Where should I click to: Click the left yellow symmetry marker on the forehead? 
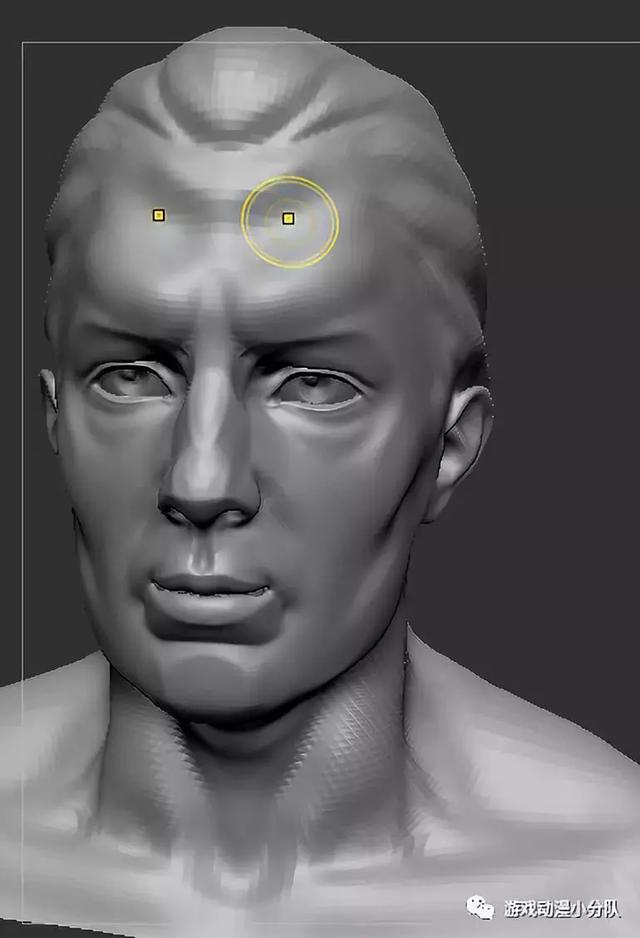(x=159, y=215)
